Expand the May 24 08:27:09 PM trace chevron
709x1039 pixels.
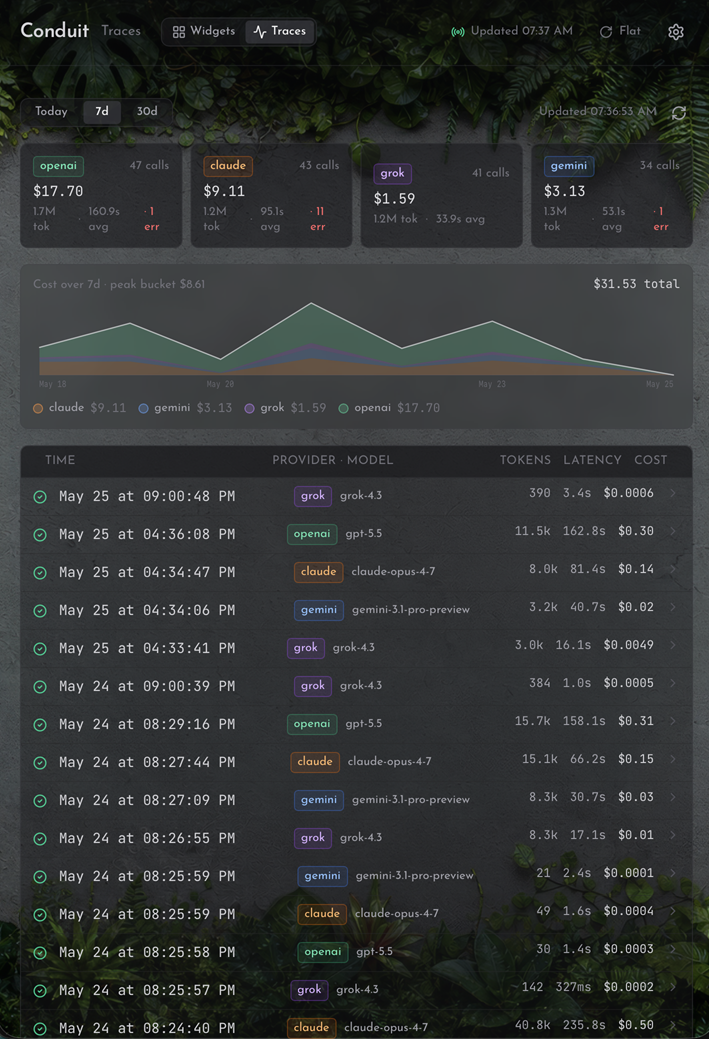pyautogui.click(x=673, y=796)
